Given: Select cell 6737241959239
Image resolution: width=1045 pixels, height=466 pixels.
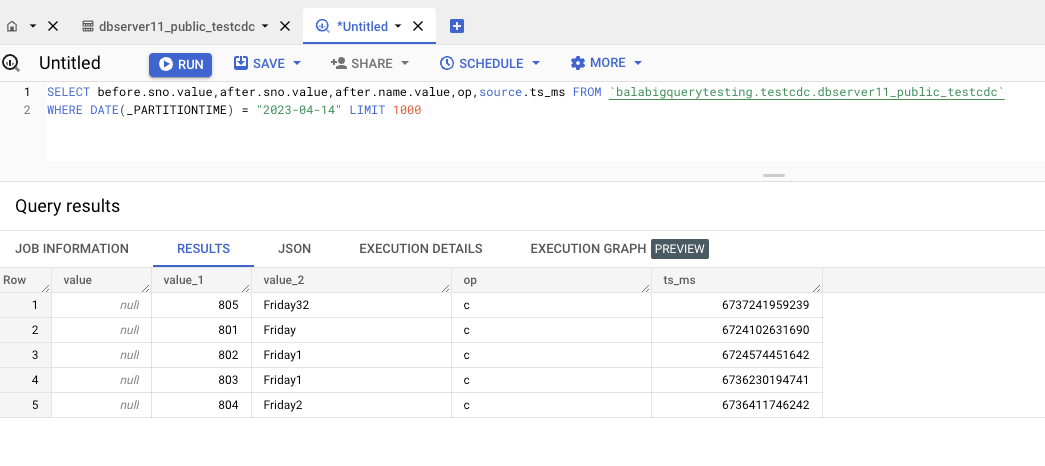Looking at the screenshot, I should [737, 305].
